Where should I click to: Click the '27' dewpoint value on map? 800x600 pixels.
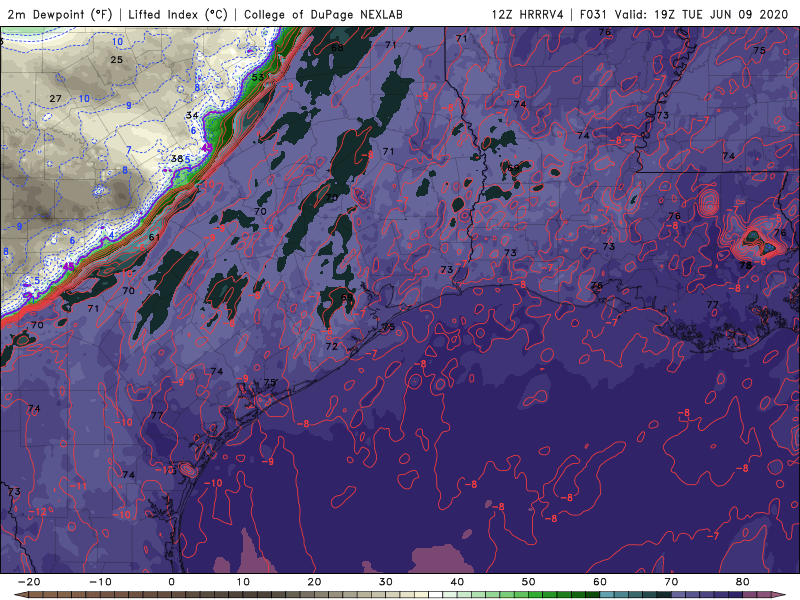(56, 98)
